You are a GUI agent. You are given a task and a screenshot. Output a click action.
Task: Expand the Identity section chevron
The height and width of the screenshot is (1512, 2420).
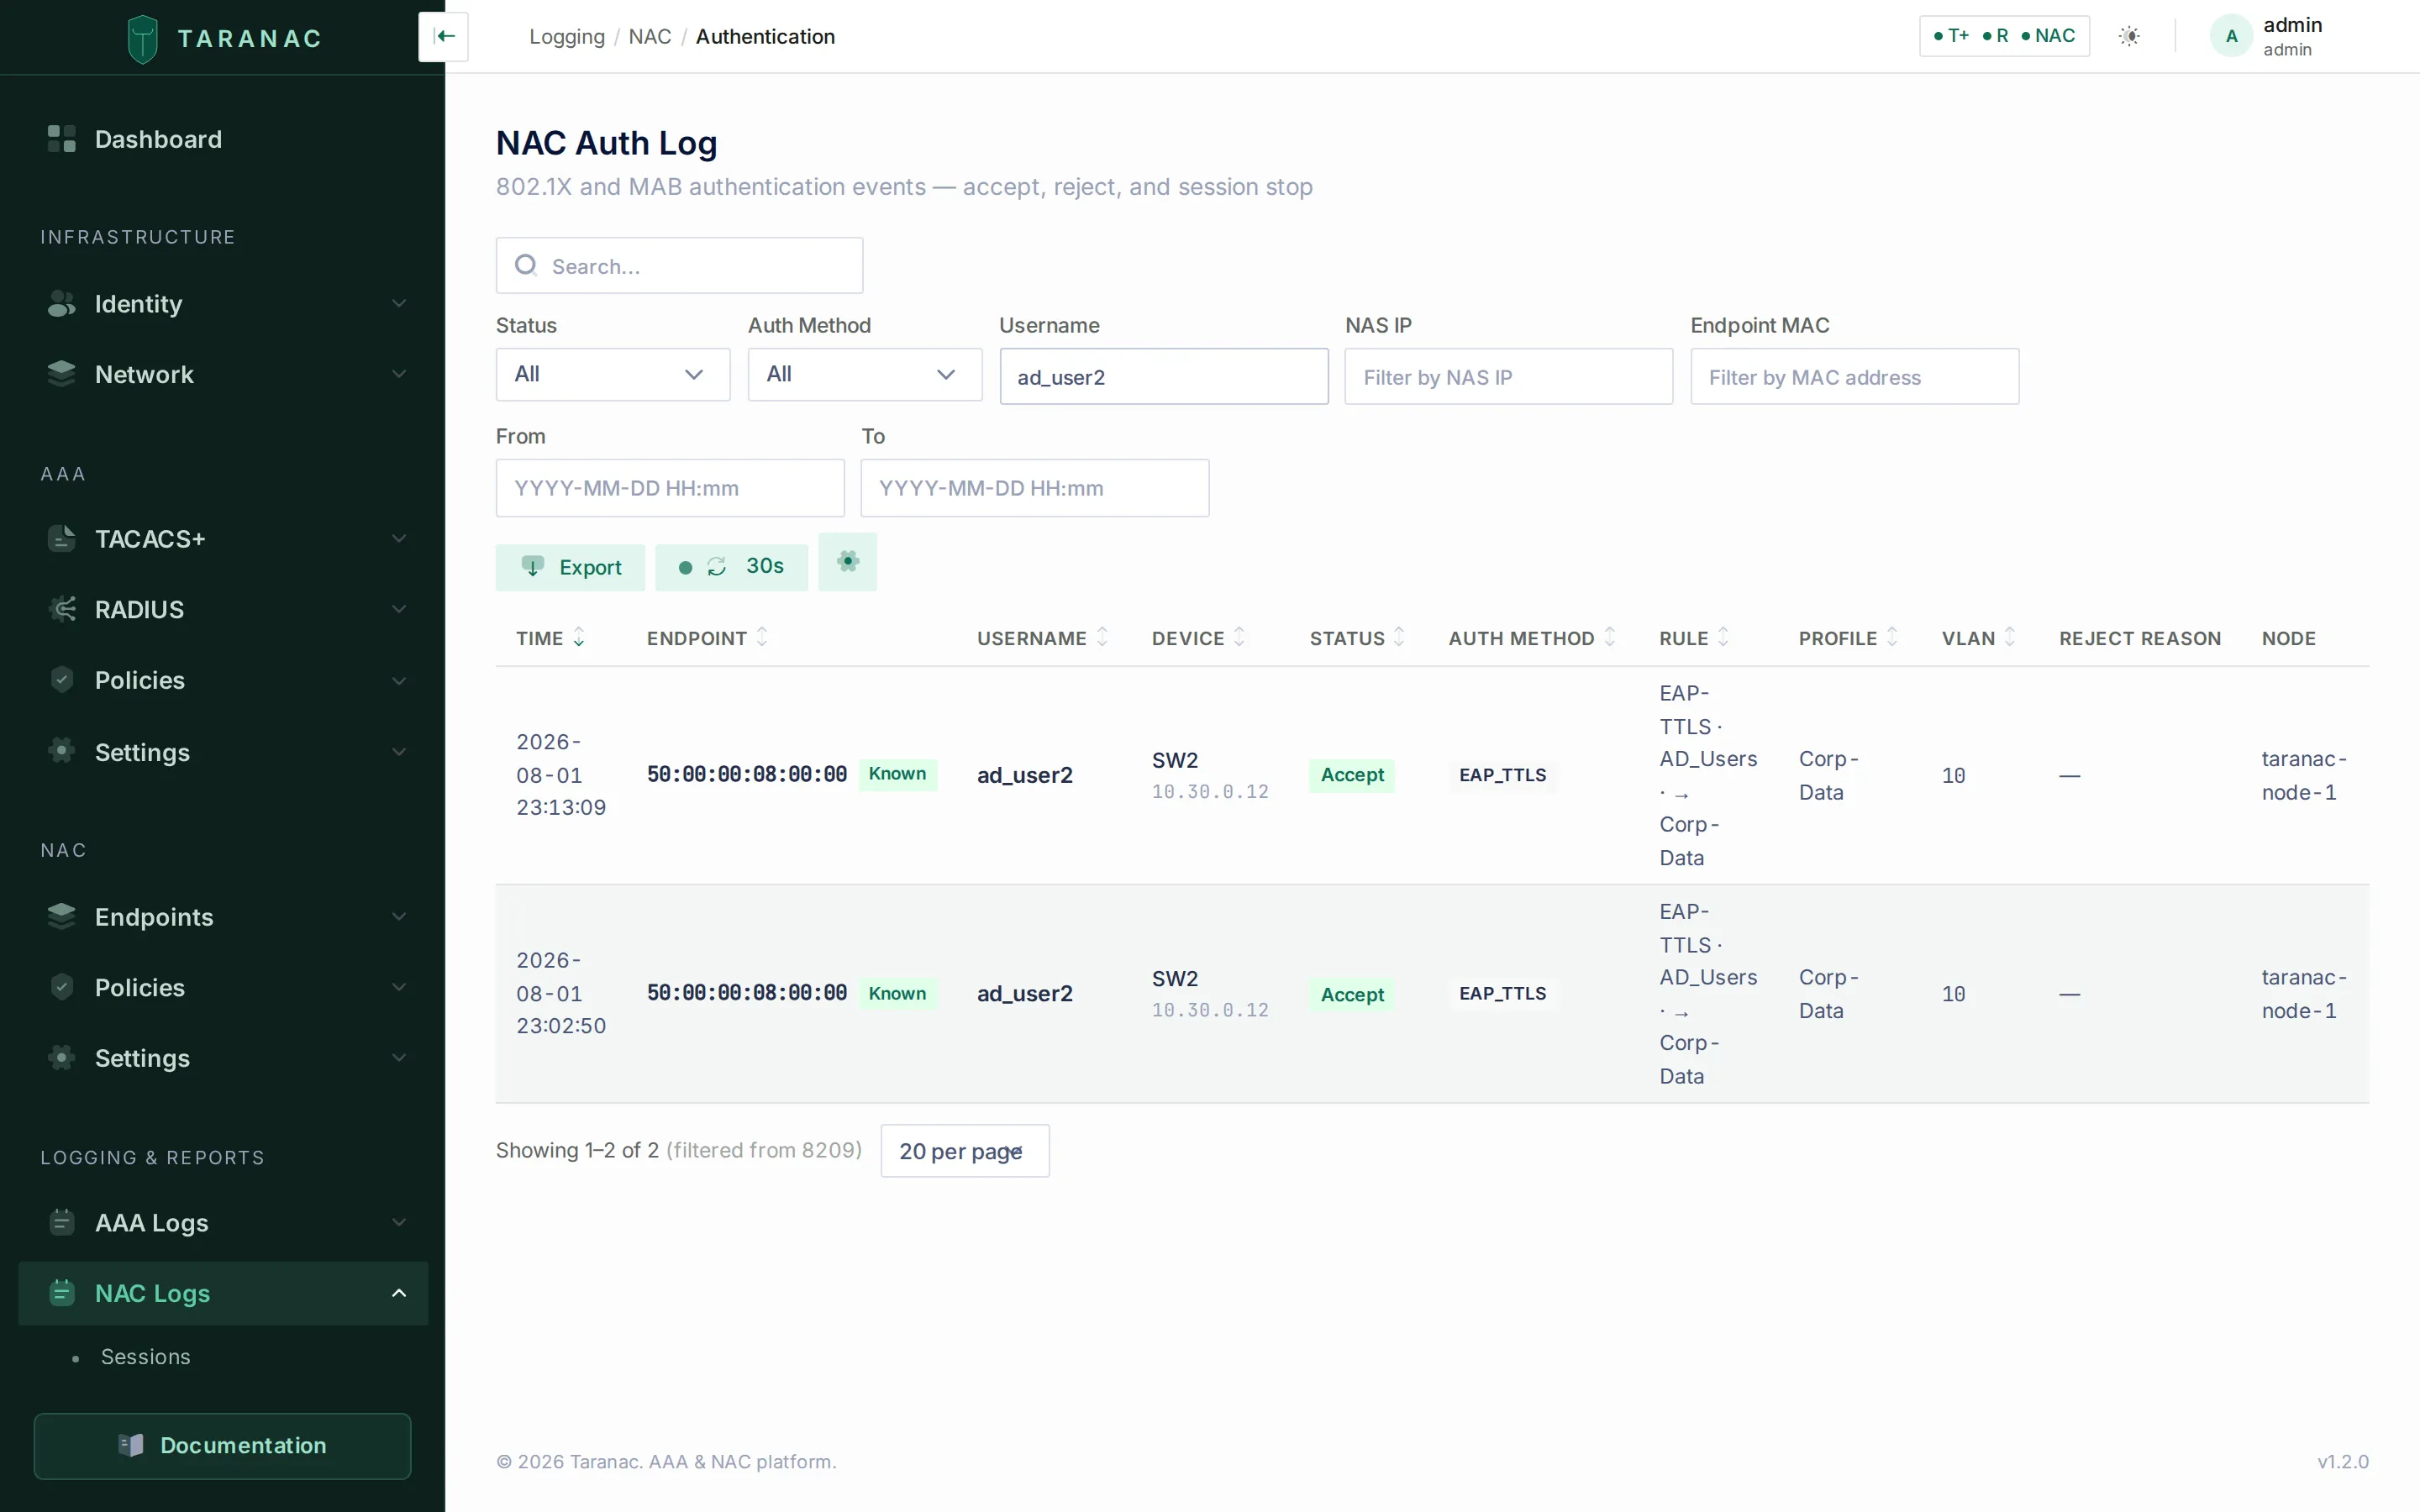[399, 303]
